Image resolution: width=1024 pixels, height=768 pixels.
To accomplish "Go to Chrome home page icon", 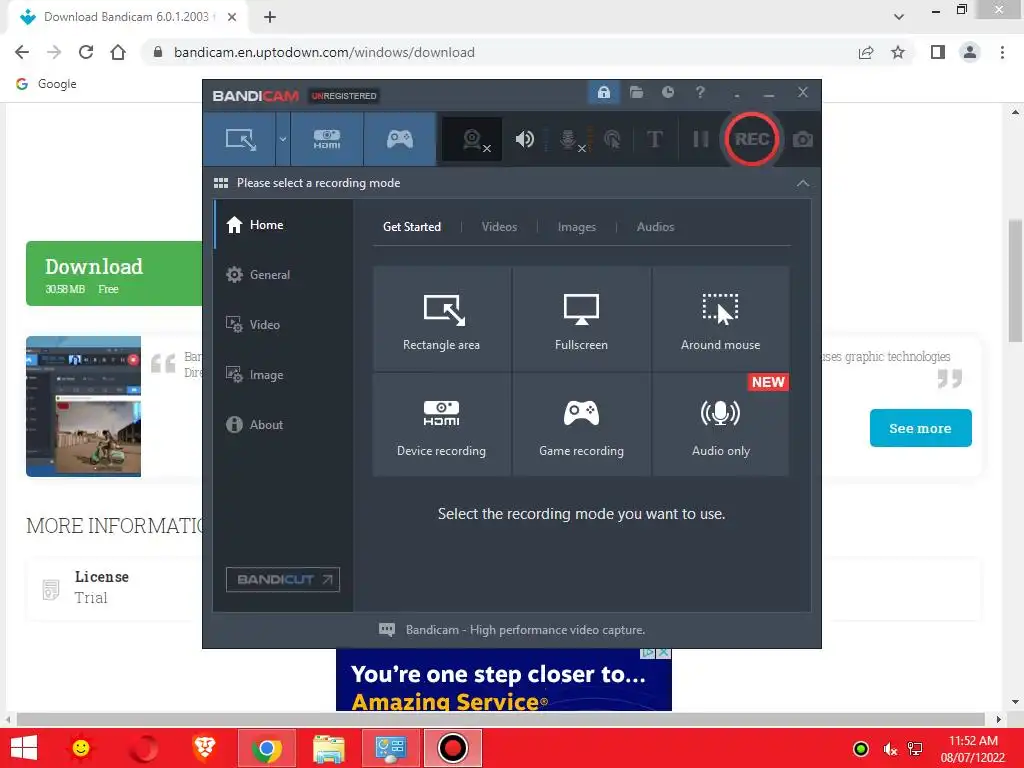I will click(x=118, y=52).
